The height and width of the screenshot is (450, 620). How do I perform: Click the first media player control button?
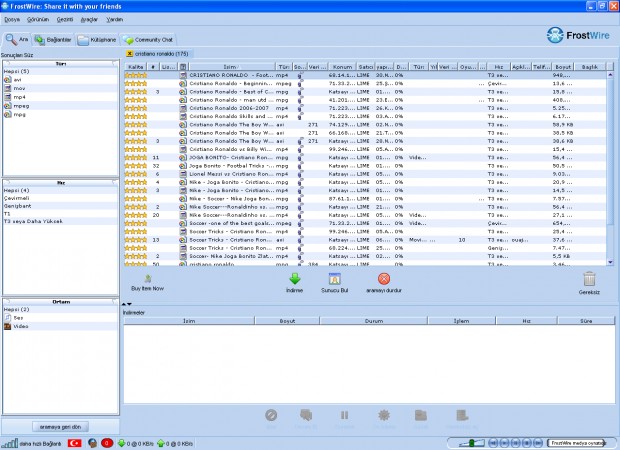coord(493,443)
